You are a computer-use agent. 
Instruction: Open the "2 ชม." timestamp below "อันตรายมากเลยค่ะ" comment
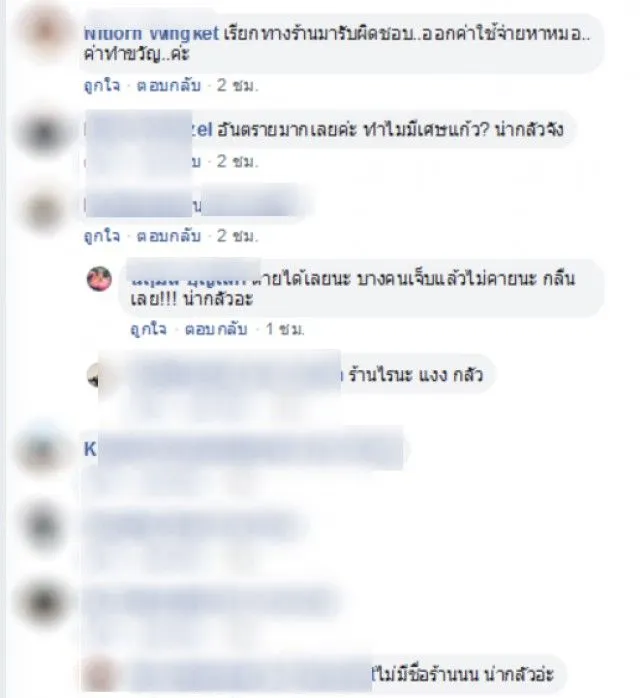(237, 161)
